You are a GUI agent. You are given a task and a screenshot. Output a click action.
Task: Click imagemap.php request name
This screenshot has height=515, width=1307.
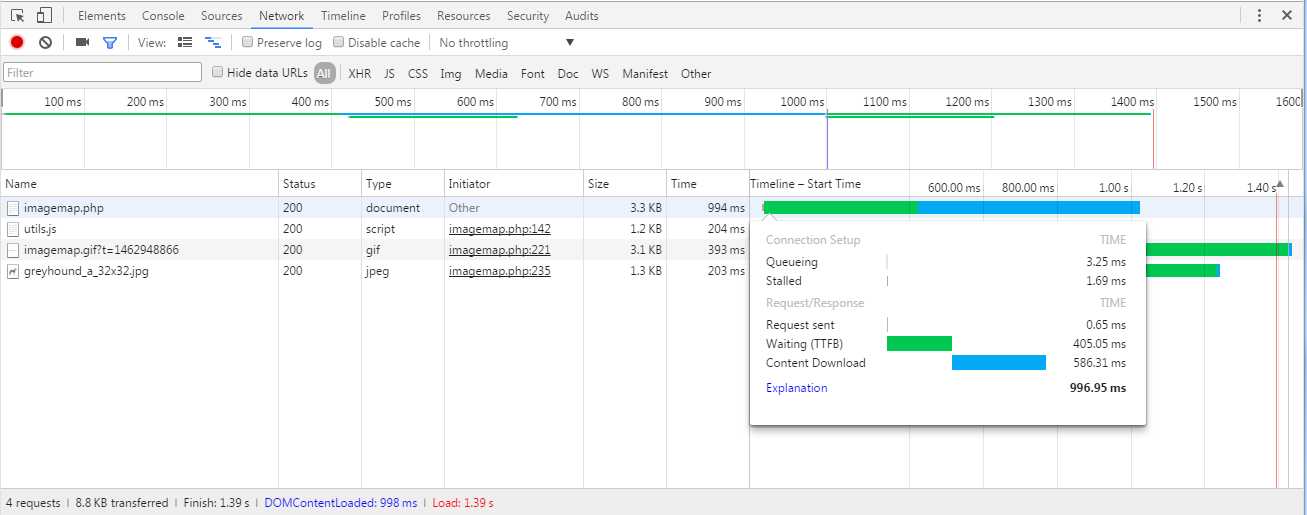click(x=64, y=208)
